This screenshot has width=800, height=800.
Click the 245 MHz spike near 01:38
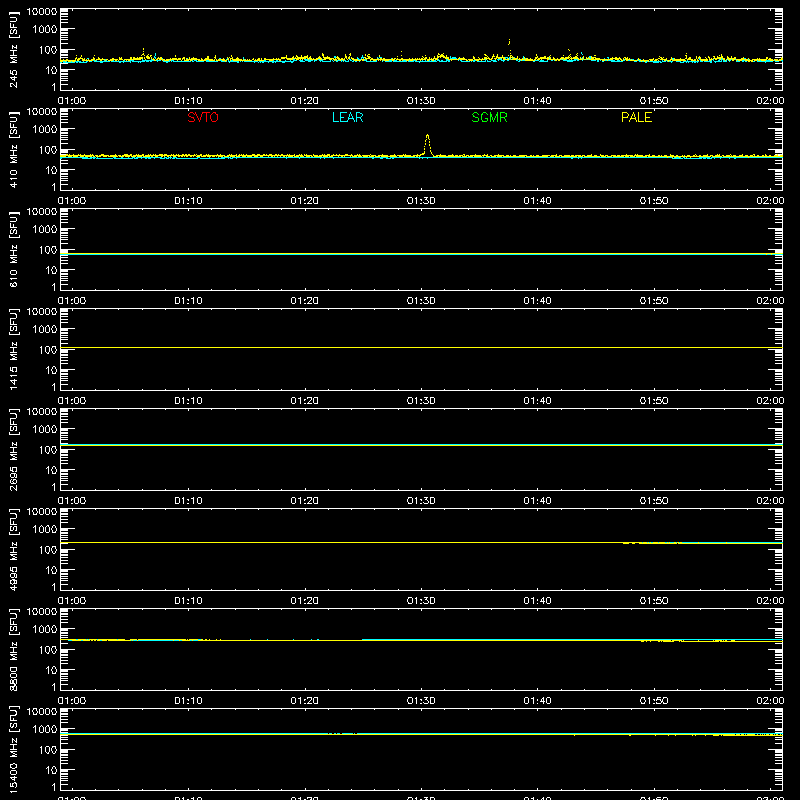coord(509,42)
